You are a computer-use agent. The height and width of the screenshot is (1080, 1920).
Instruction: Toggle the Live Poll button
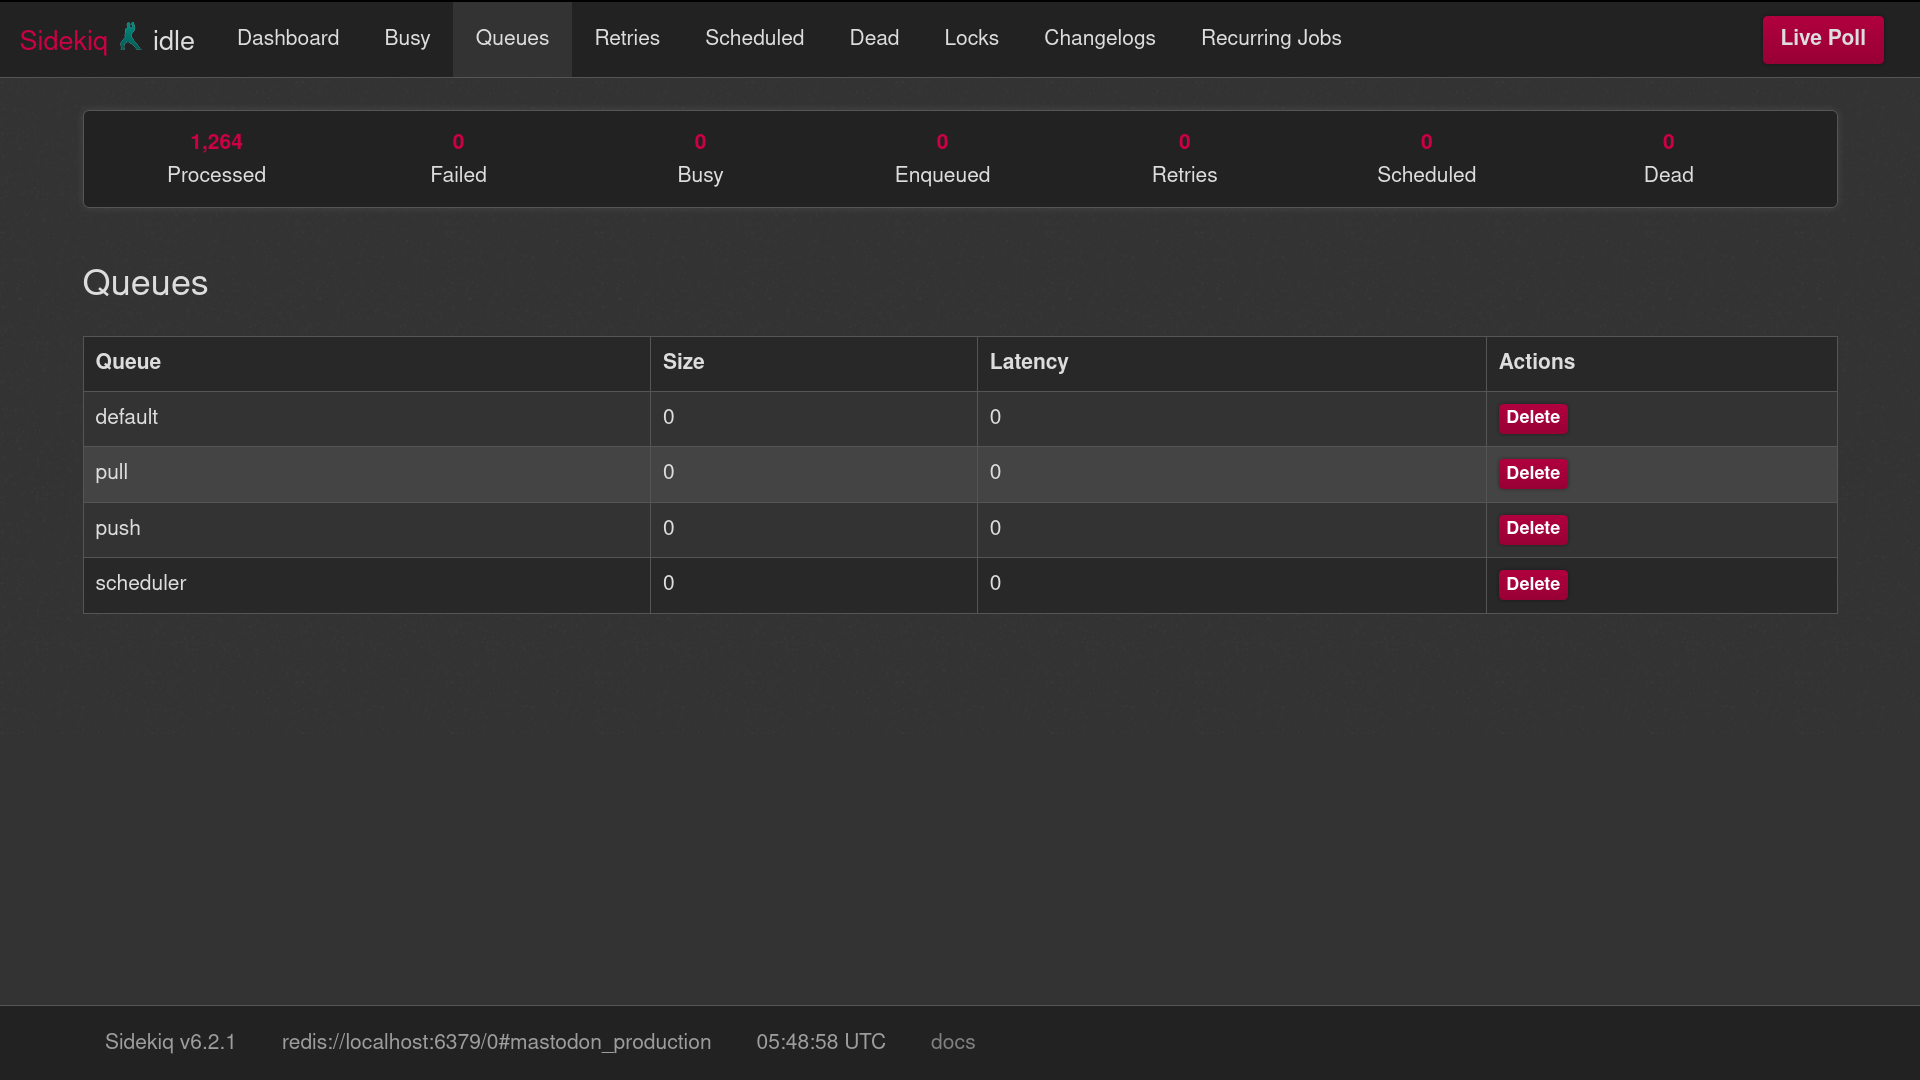click(x=1822, y=39)
